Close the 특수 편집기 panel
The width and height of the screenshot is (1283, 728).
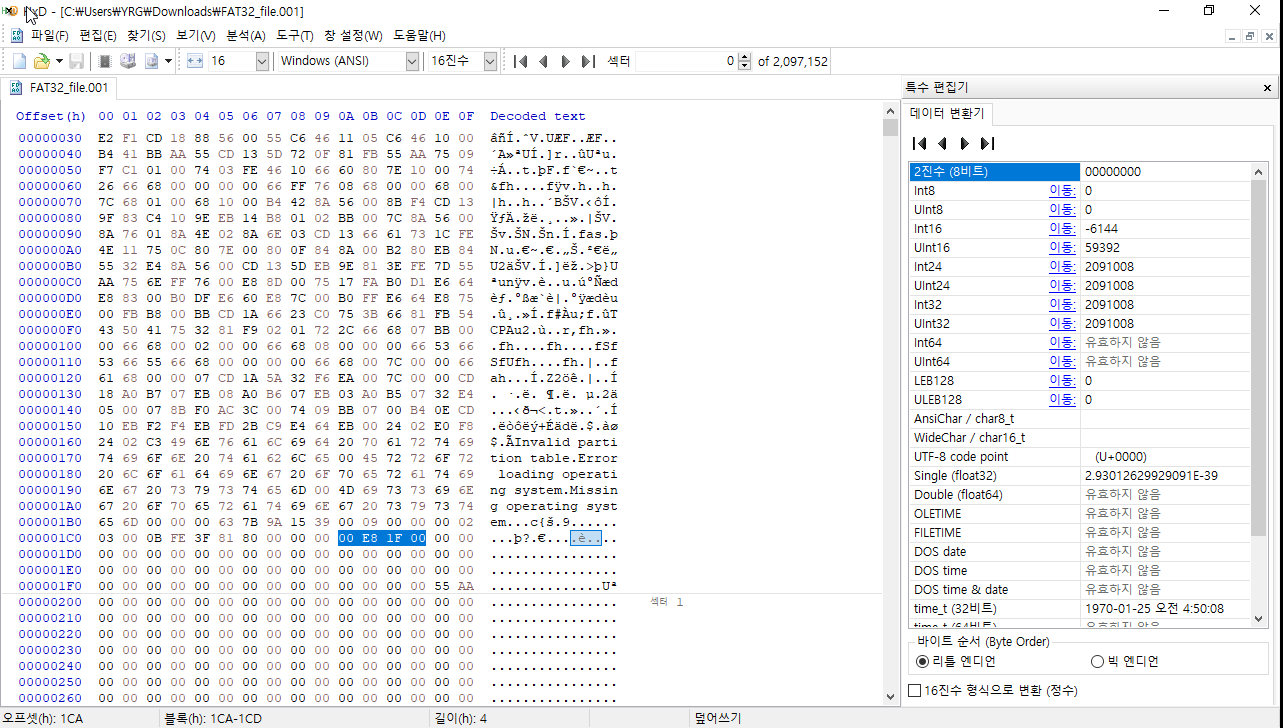(x=1268, y=88)
